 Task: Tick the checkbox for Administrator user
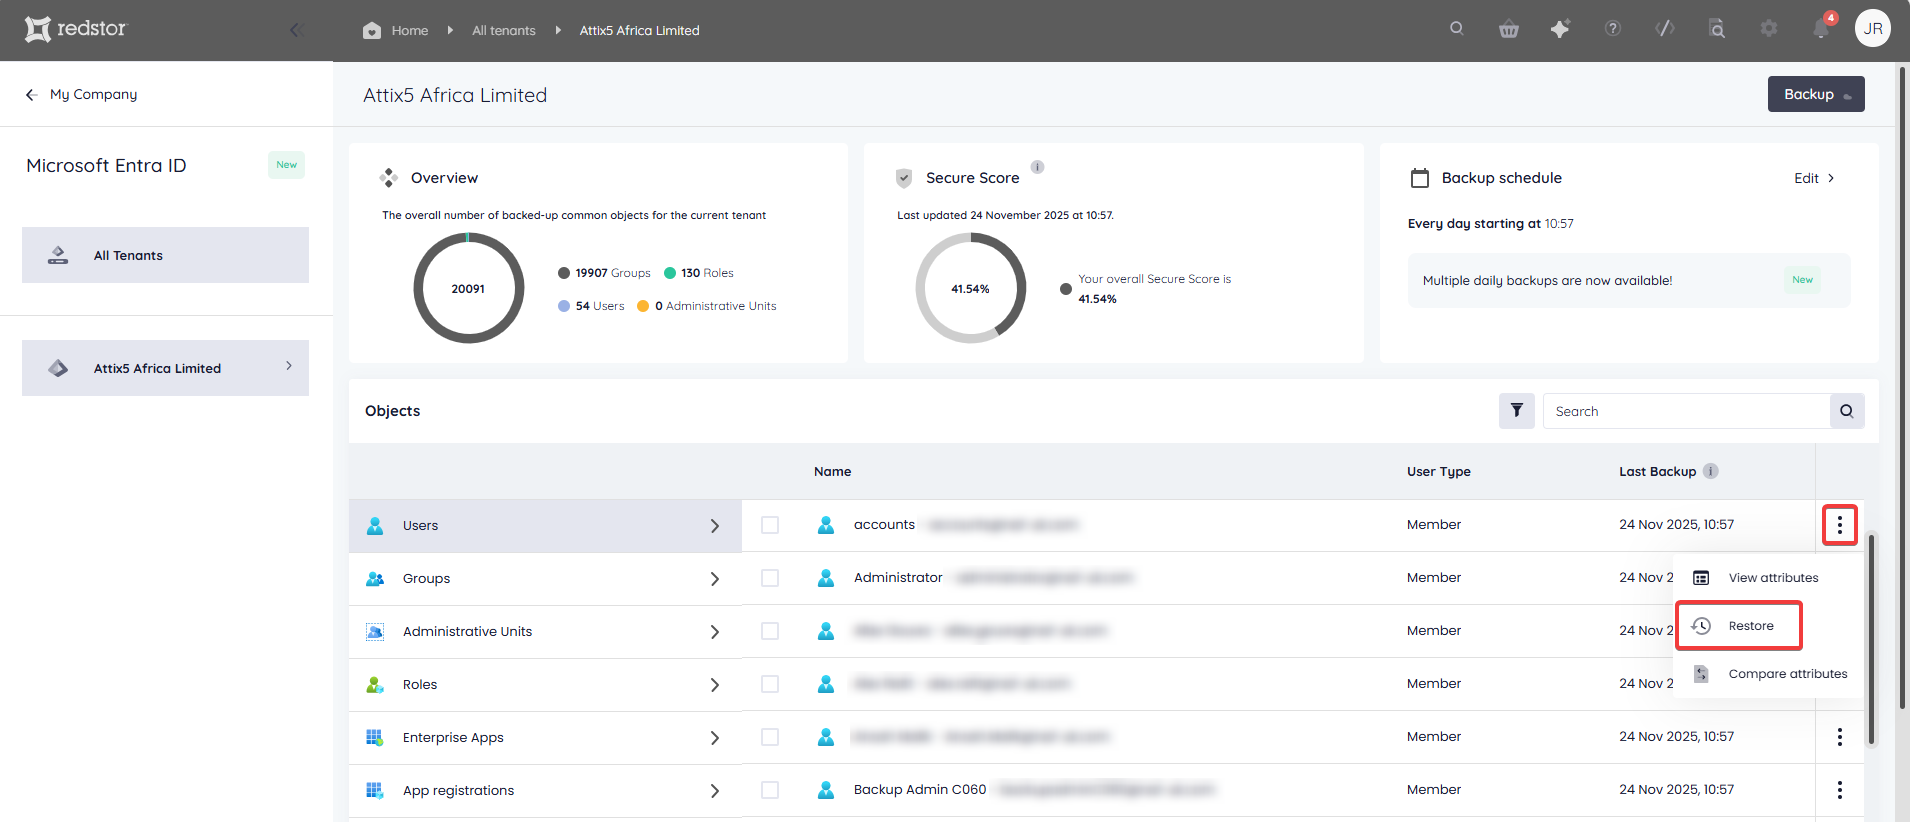(770, 578)
